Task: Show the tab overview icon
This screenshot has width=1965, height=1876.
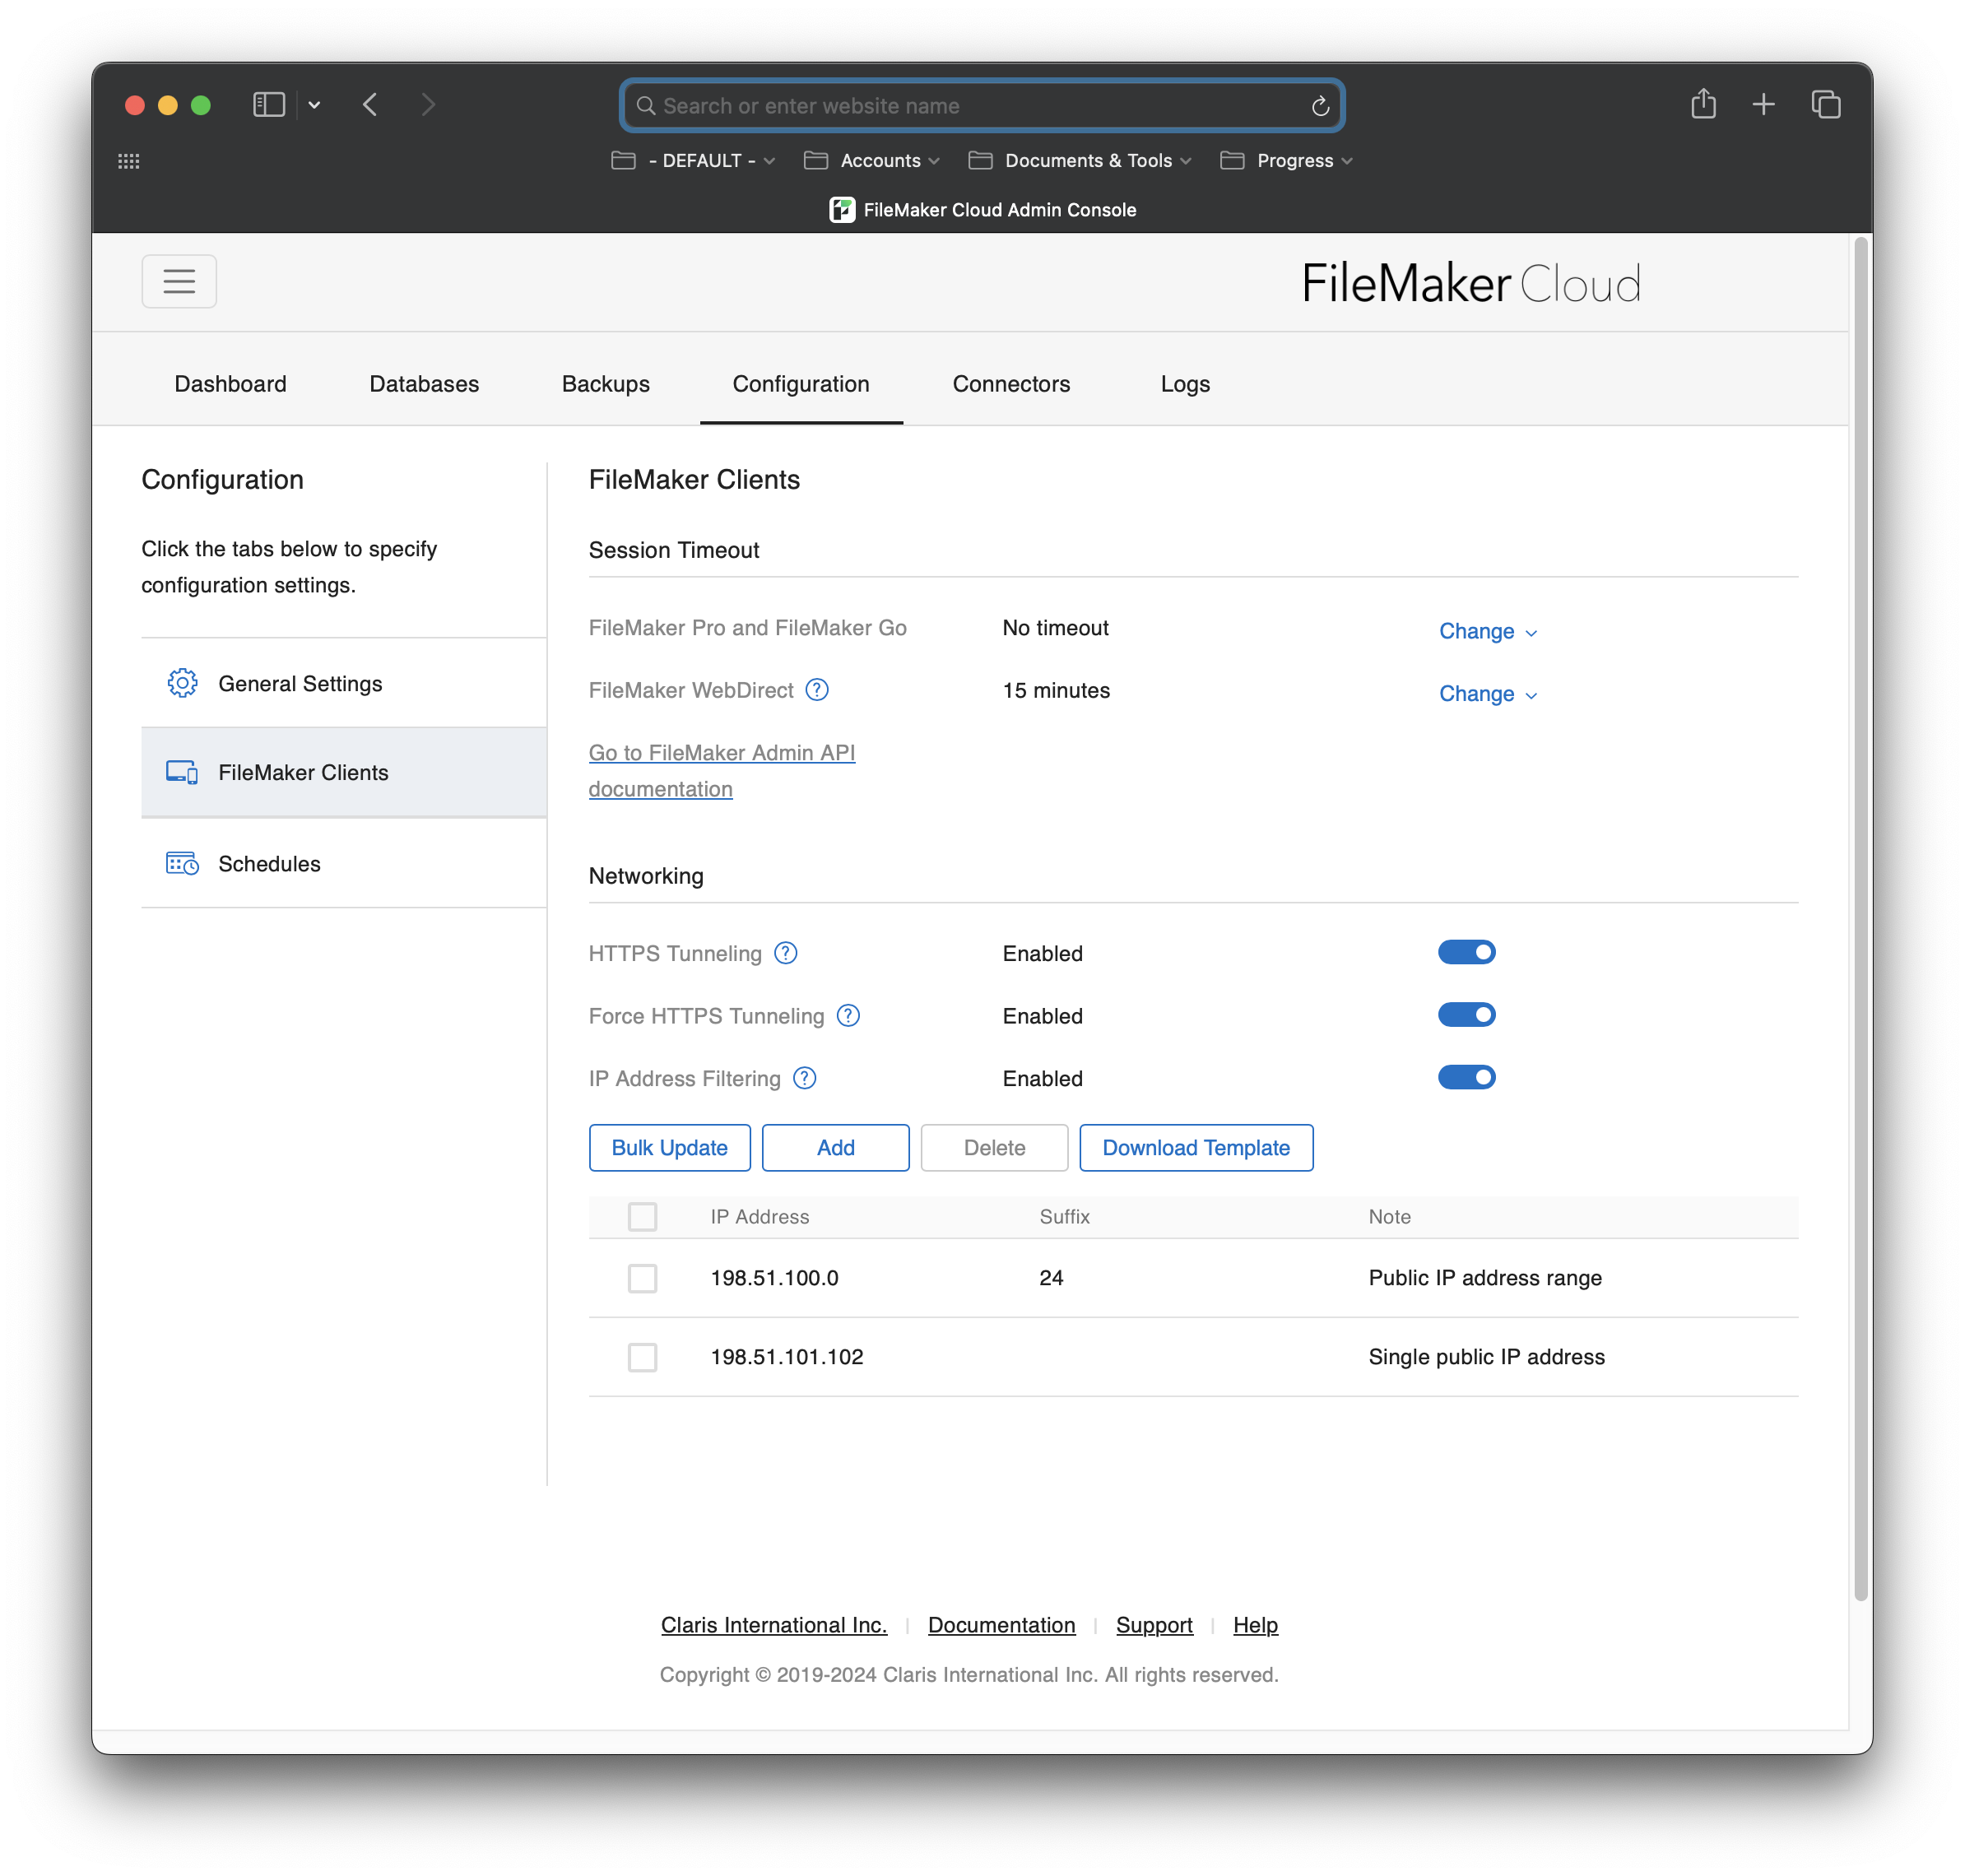Action: coord(1826,105)
